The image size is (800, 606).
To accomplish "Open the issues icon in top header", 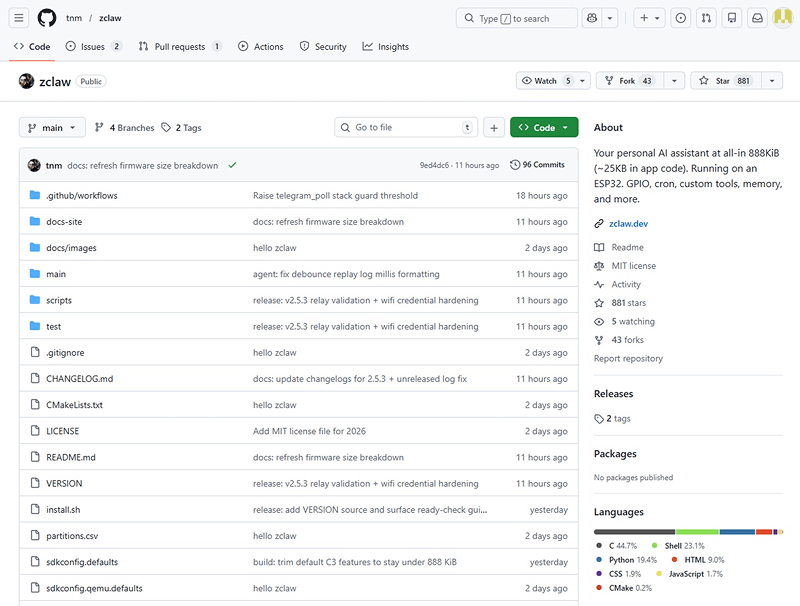I will point(681,18).
